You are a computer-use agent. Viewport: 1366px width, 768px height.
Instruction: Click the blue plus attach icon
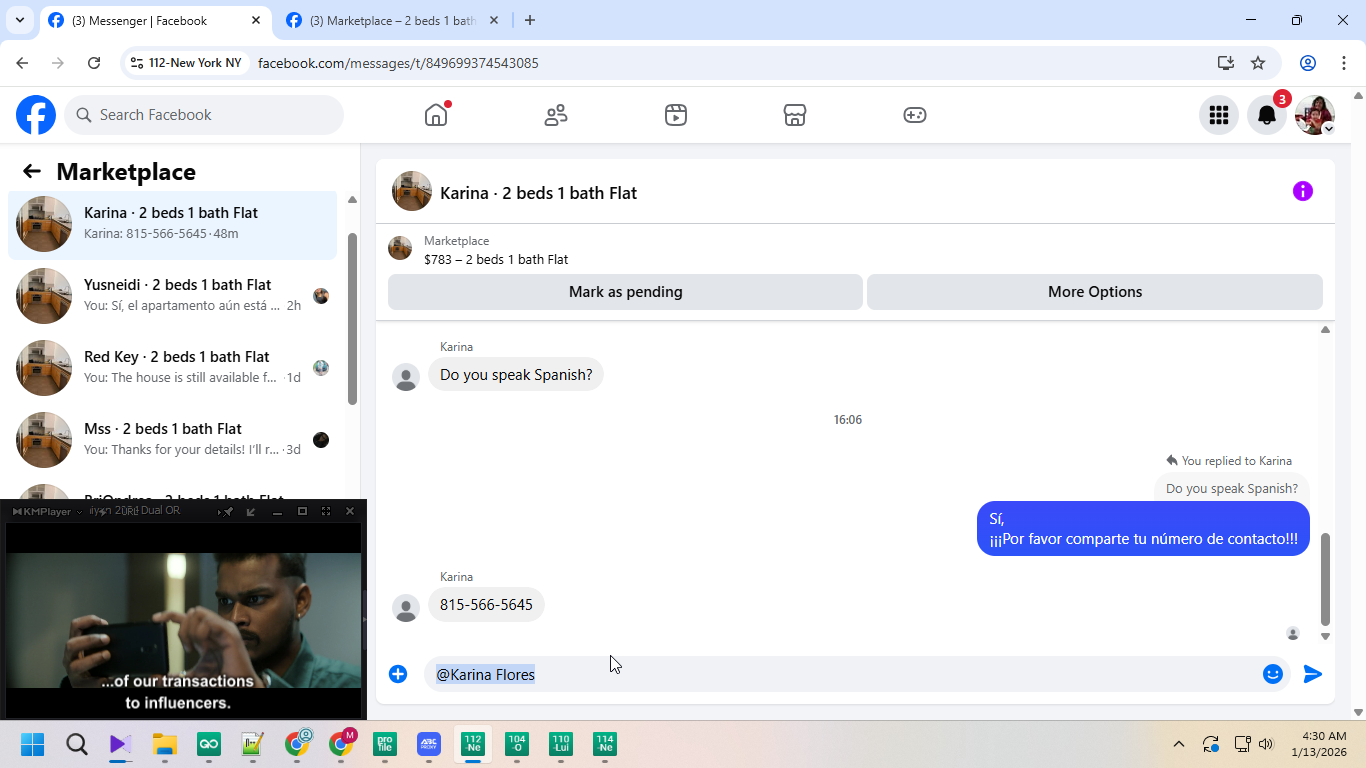[x=398, y=674]
